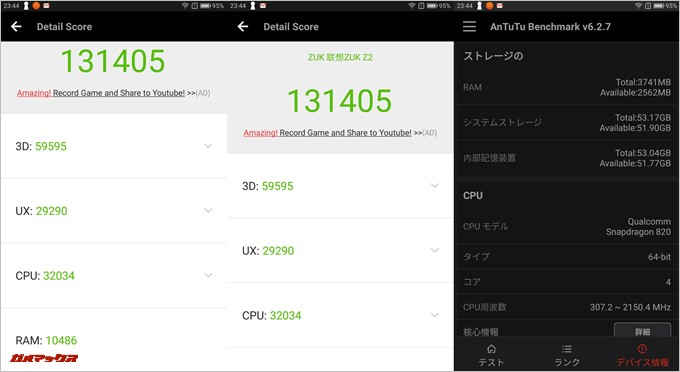Viewport: 680px width, 372px height.
Task: Go back from middle Detail Score screen
Action: [243, 26]
